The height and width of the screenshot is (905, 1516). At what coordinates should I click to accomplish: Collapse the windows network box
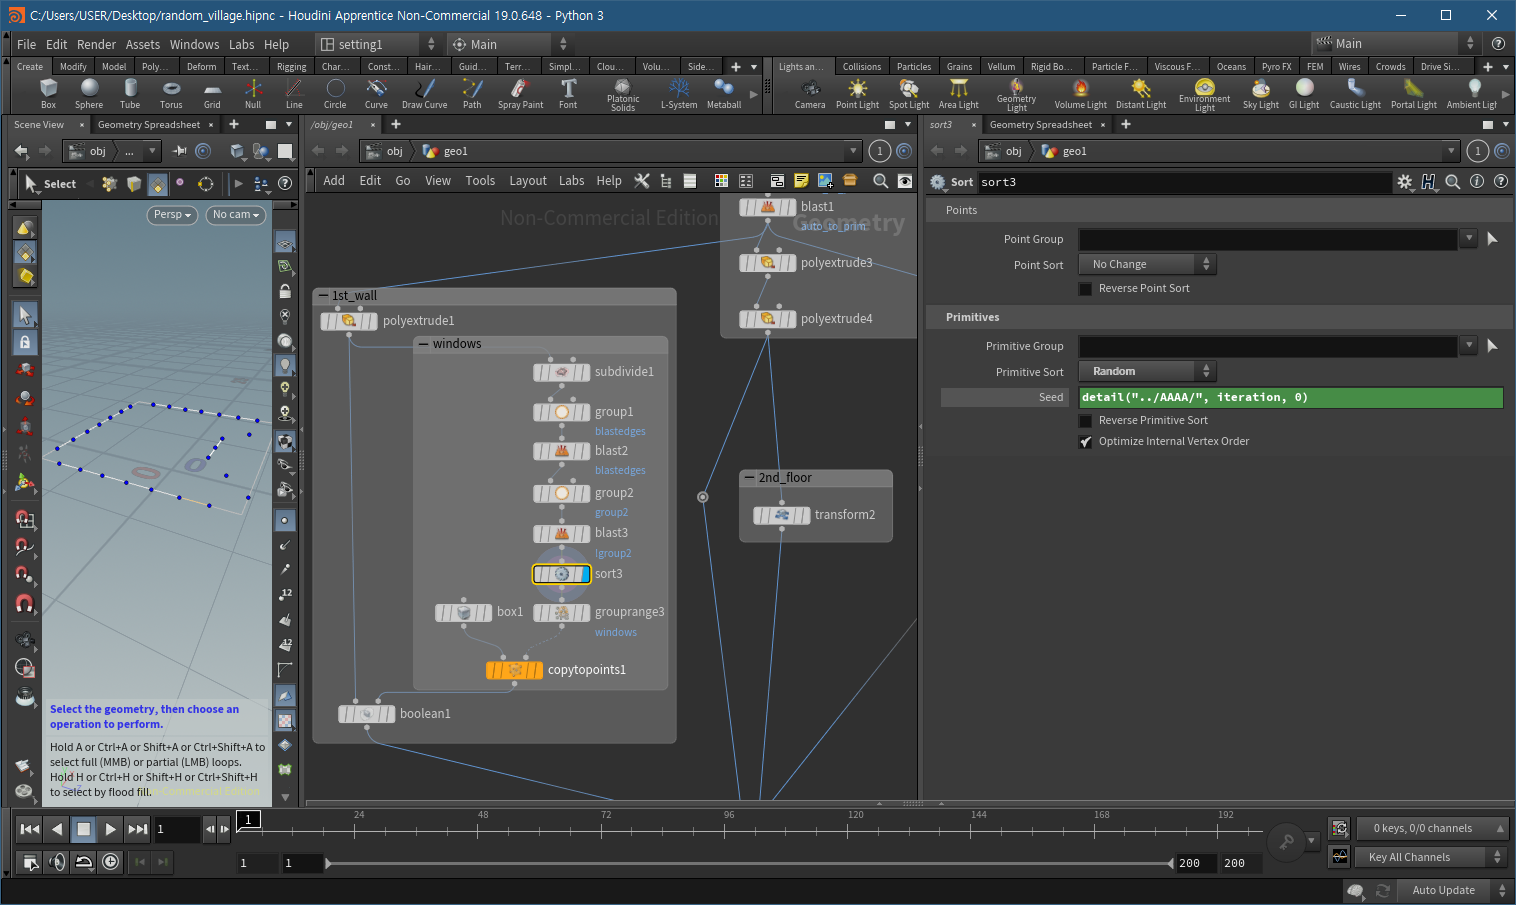click(424, 344)
